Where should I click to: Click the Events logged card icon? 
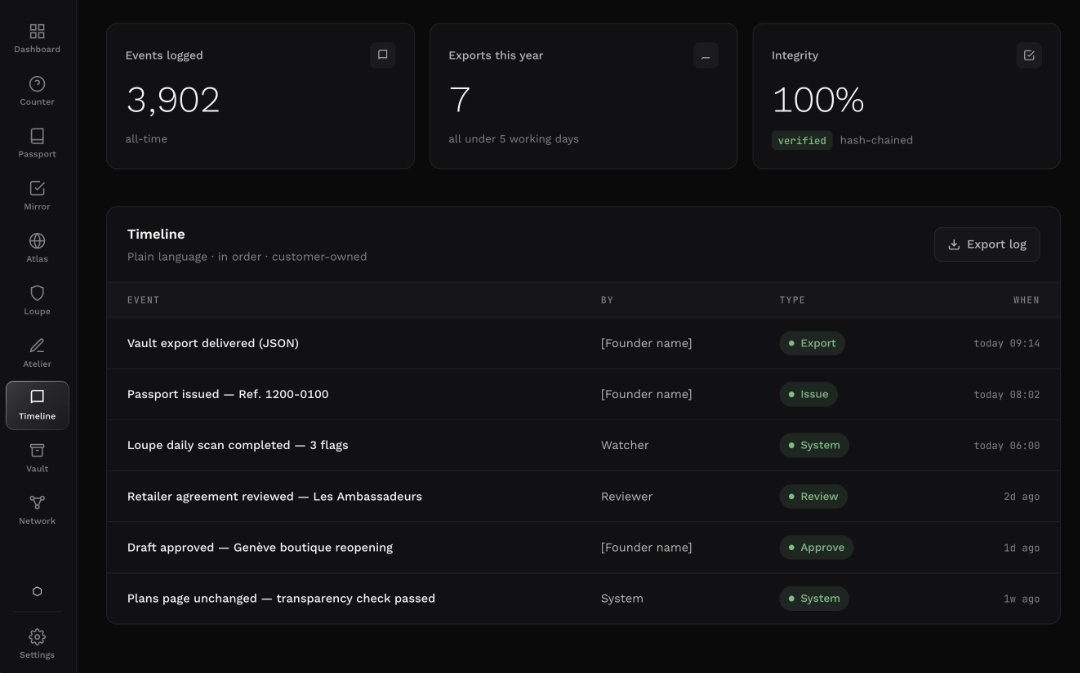[x=382, y=55]
